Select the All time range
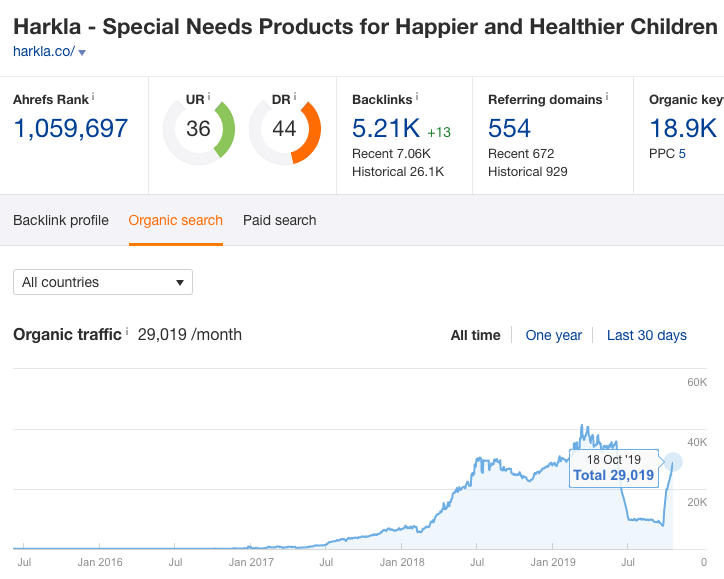Screen dimensions: 724x579 pyautogui.click(x=476, y=335)
